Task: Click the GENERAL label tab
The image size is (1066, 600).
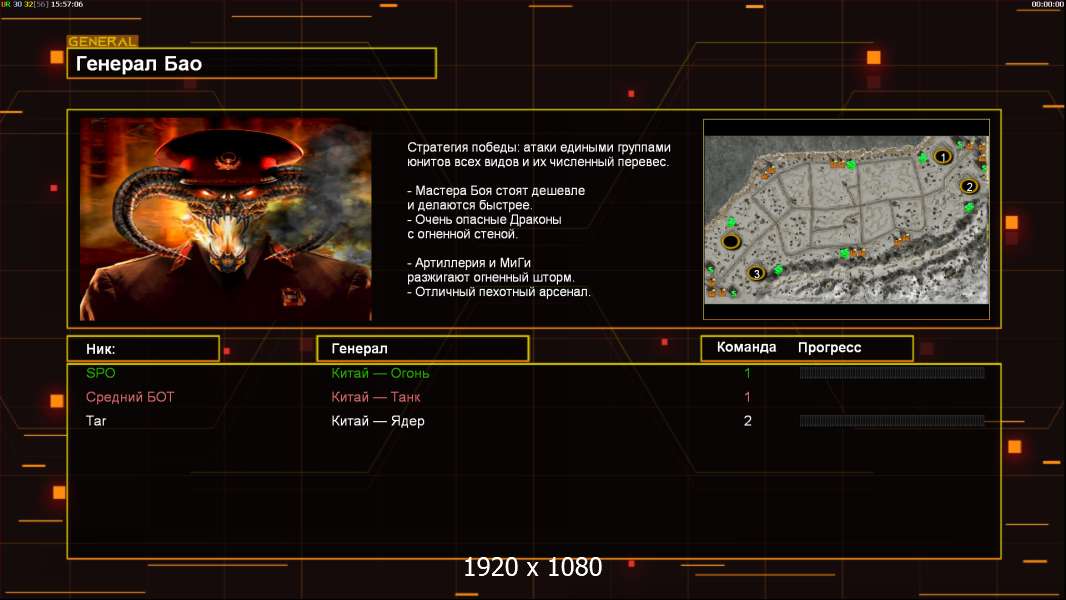Action: [103, 41]
